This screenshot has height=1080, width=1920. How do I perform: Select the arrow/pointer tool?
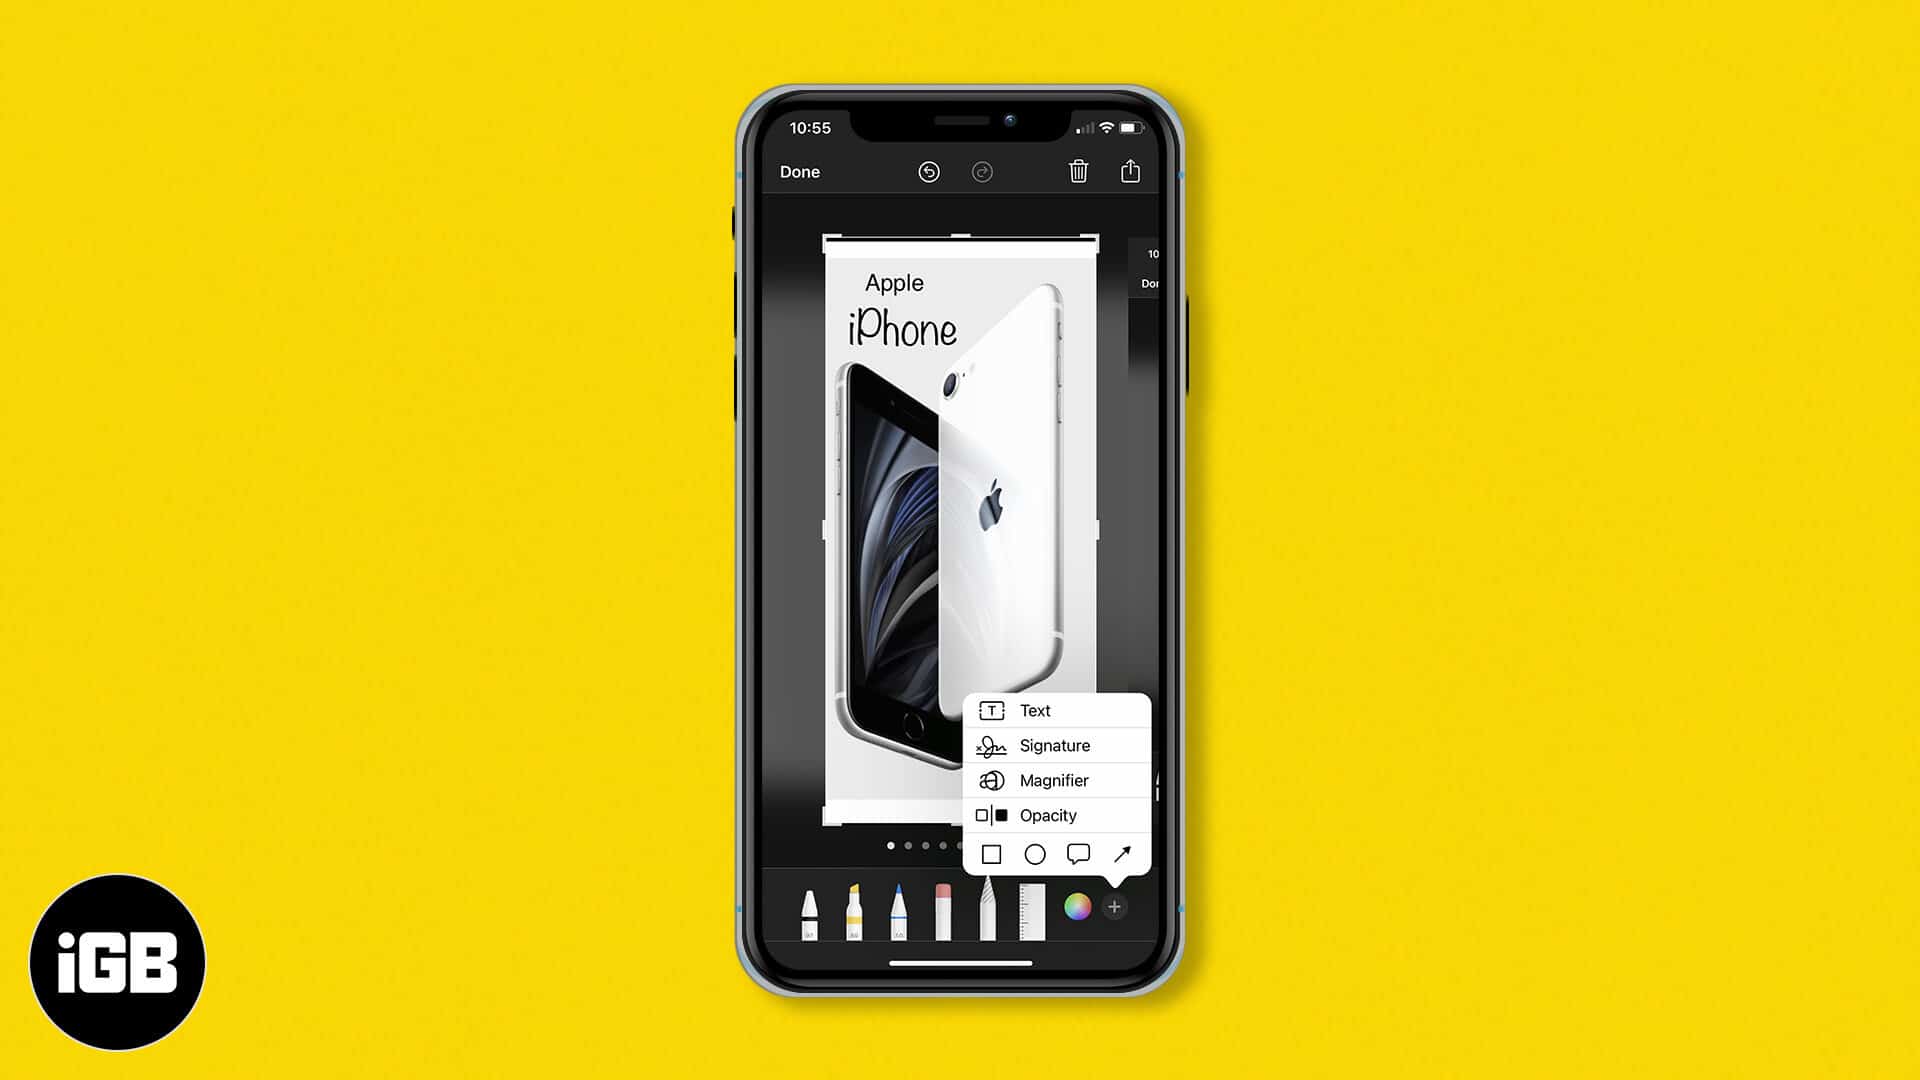point(1124,853)
